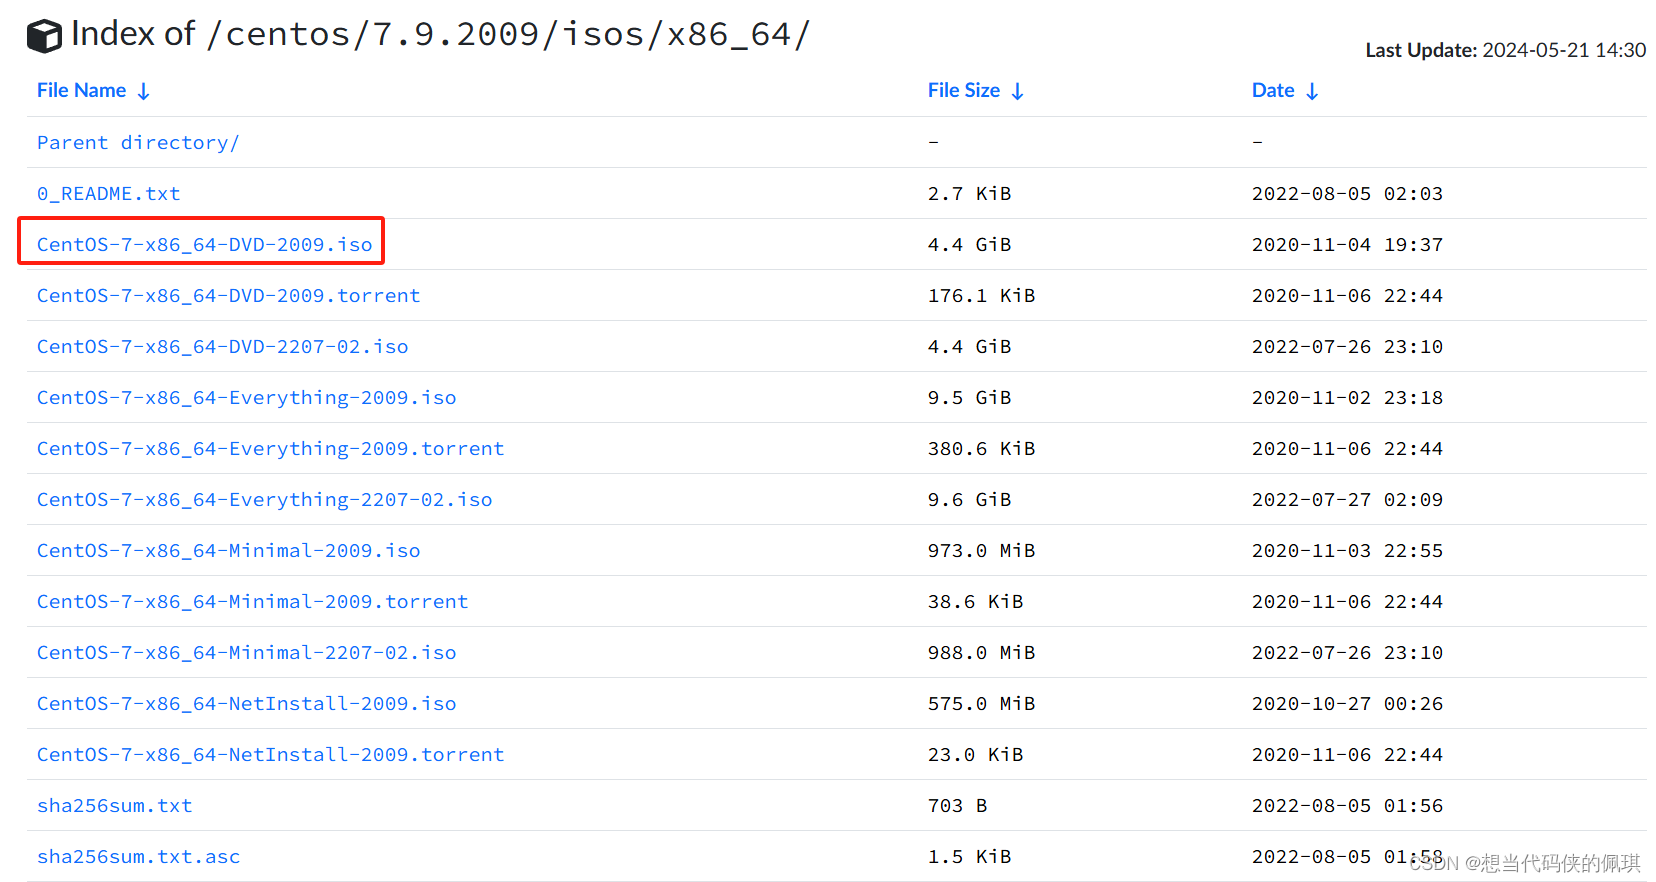Download CentOS-7-x86_64-Everything-2009.iso
Image resolution: width=1656 pixels, height=882 pixels.
click(x=246, y=398)
